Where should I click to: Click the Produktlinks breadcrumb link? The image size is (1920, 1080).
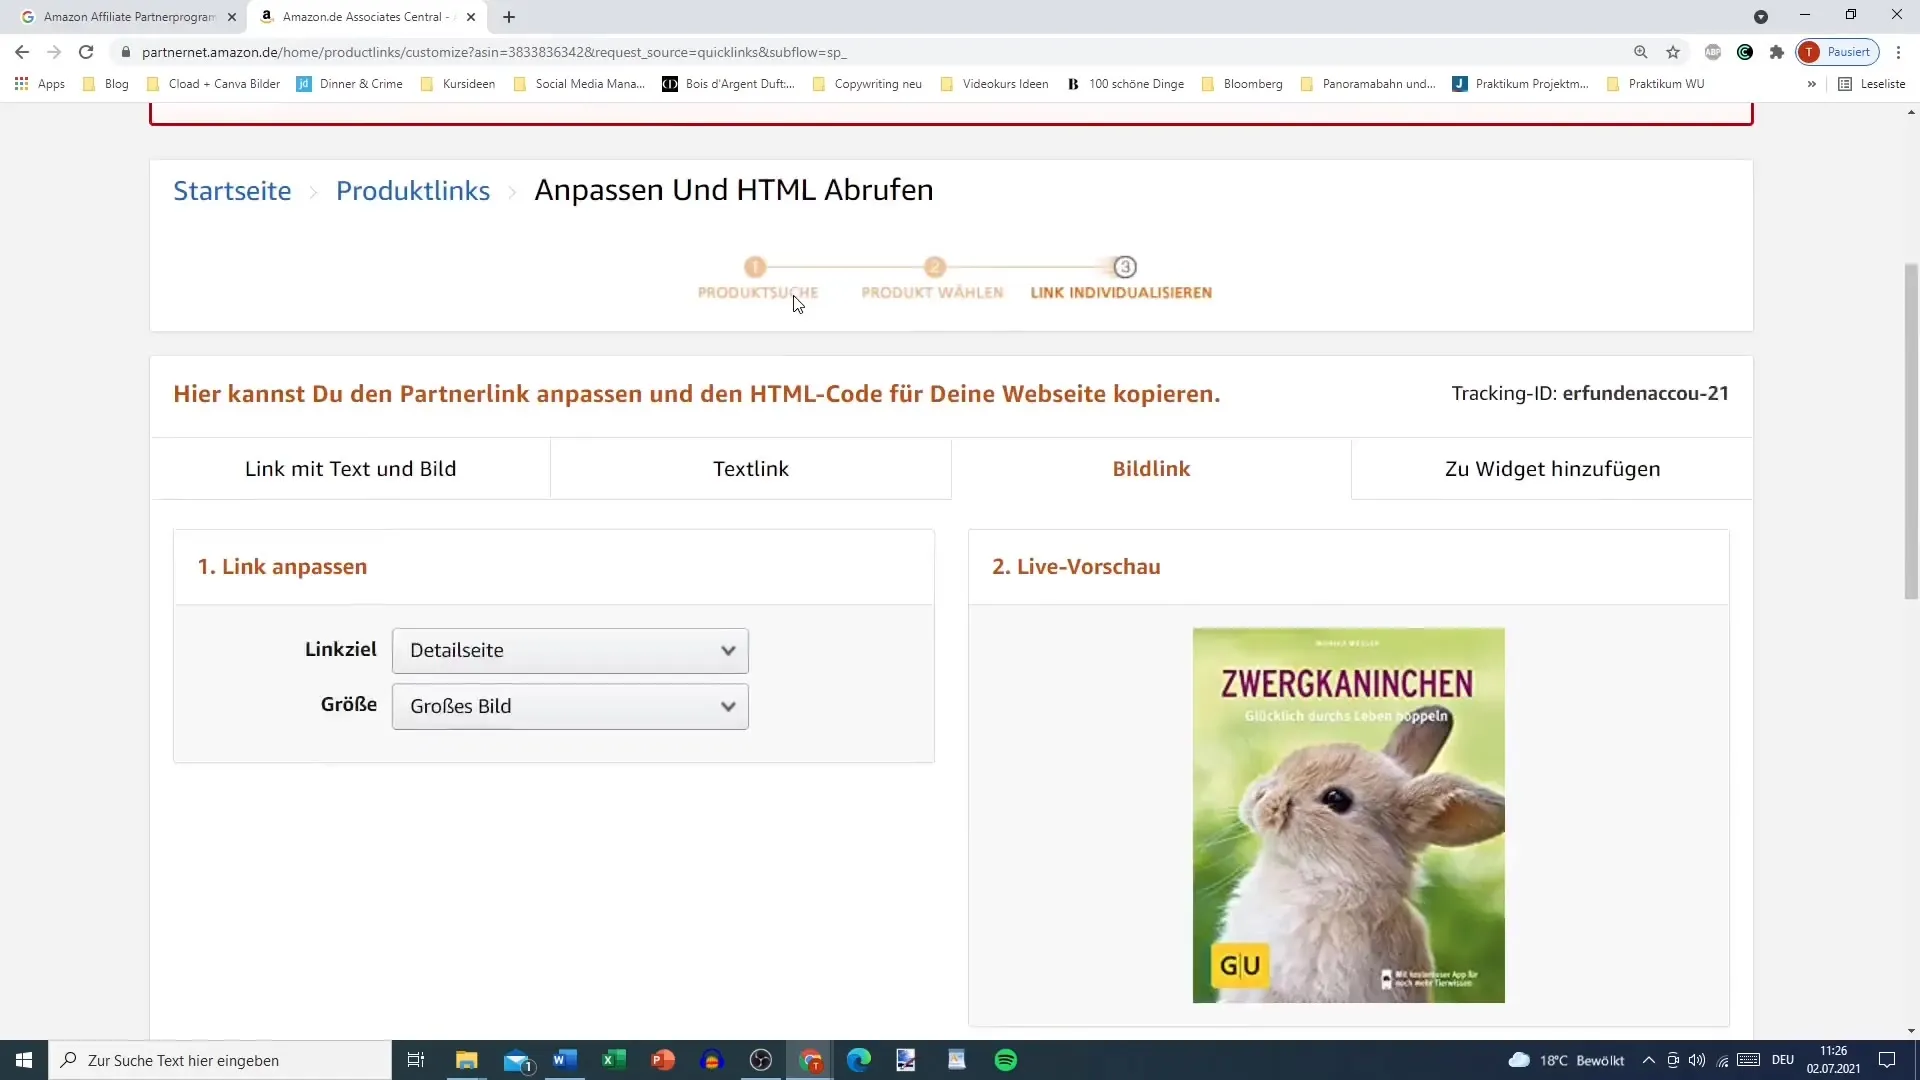(415, 190)
